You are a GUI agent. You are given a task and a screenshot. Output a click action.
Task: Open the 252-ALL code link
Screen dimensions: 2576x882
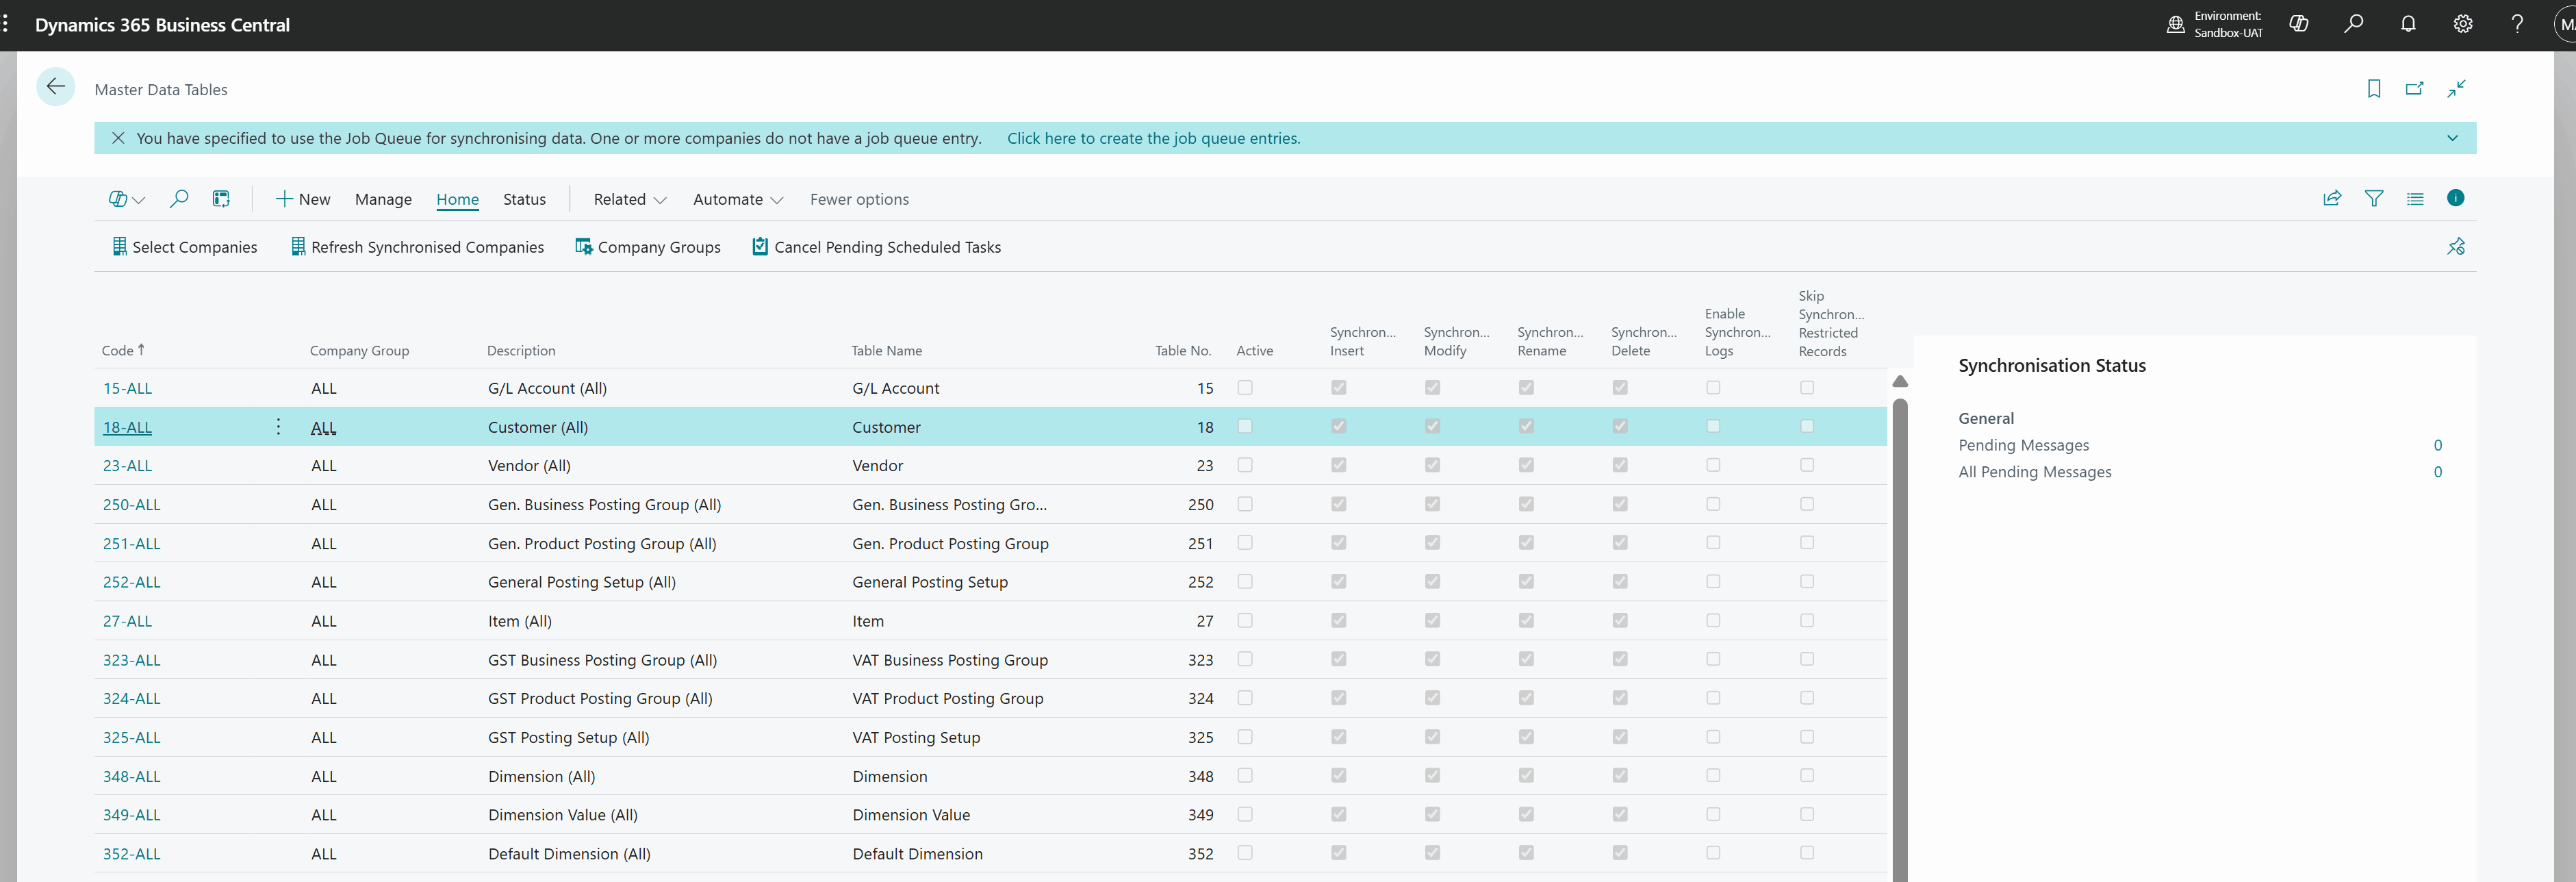point(131,582)
